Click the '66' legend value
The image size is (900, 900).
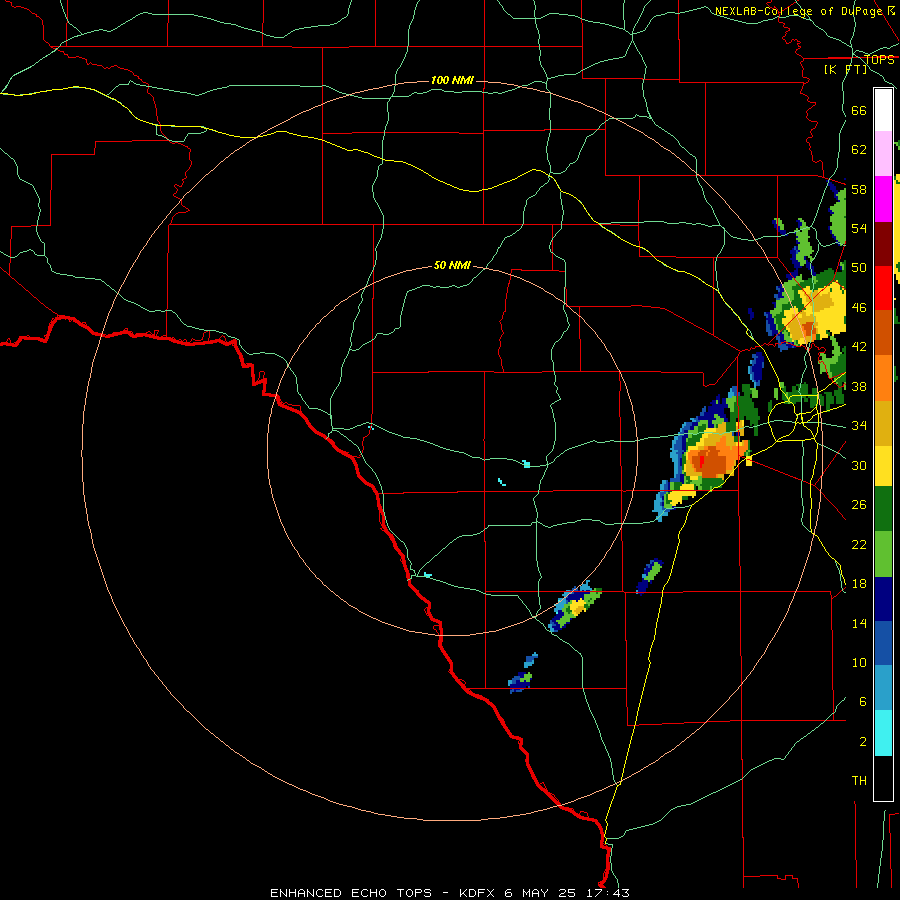click(859, 111)
